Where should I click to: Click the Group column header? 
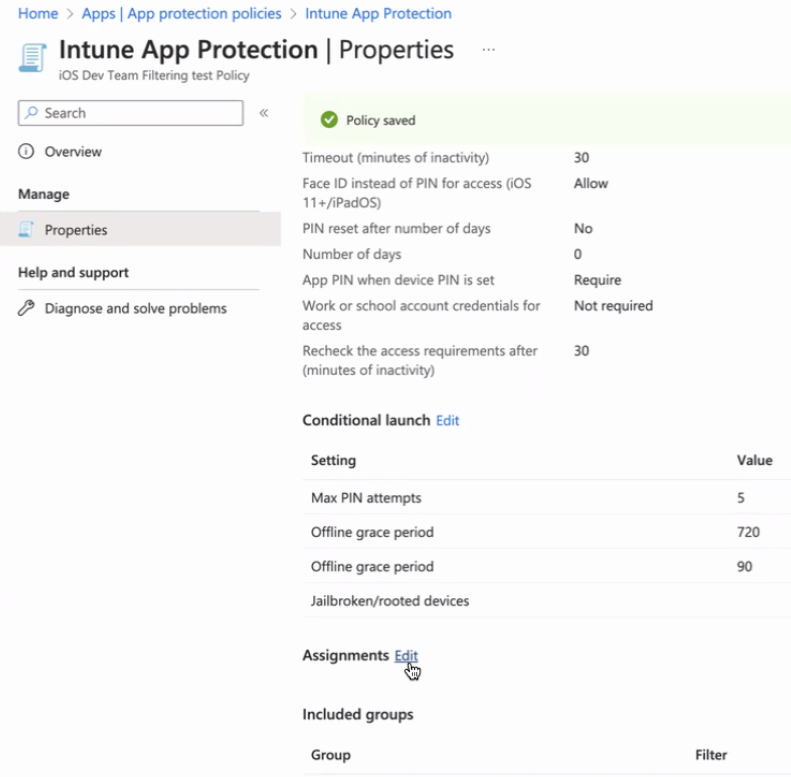pyautogui.click(x=331, y=755)
